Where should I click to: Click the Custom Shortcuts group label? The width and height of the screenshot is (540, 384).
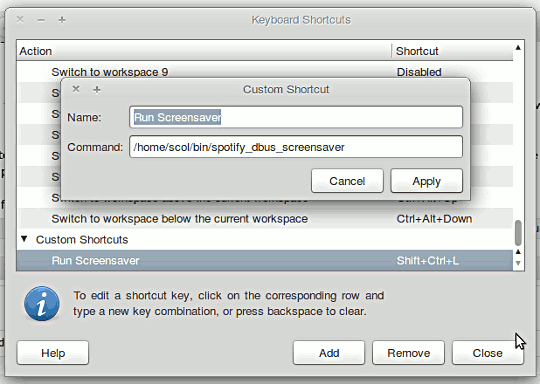coord(82,239)
